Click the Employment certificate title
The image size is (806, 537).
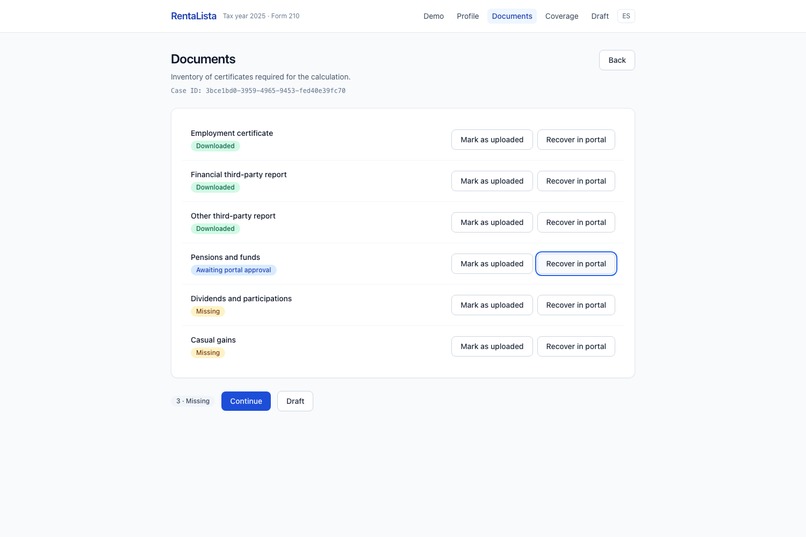(x=232, y=133)
